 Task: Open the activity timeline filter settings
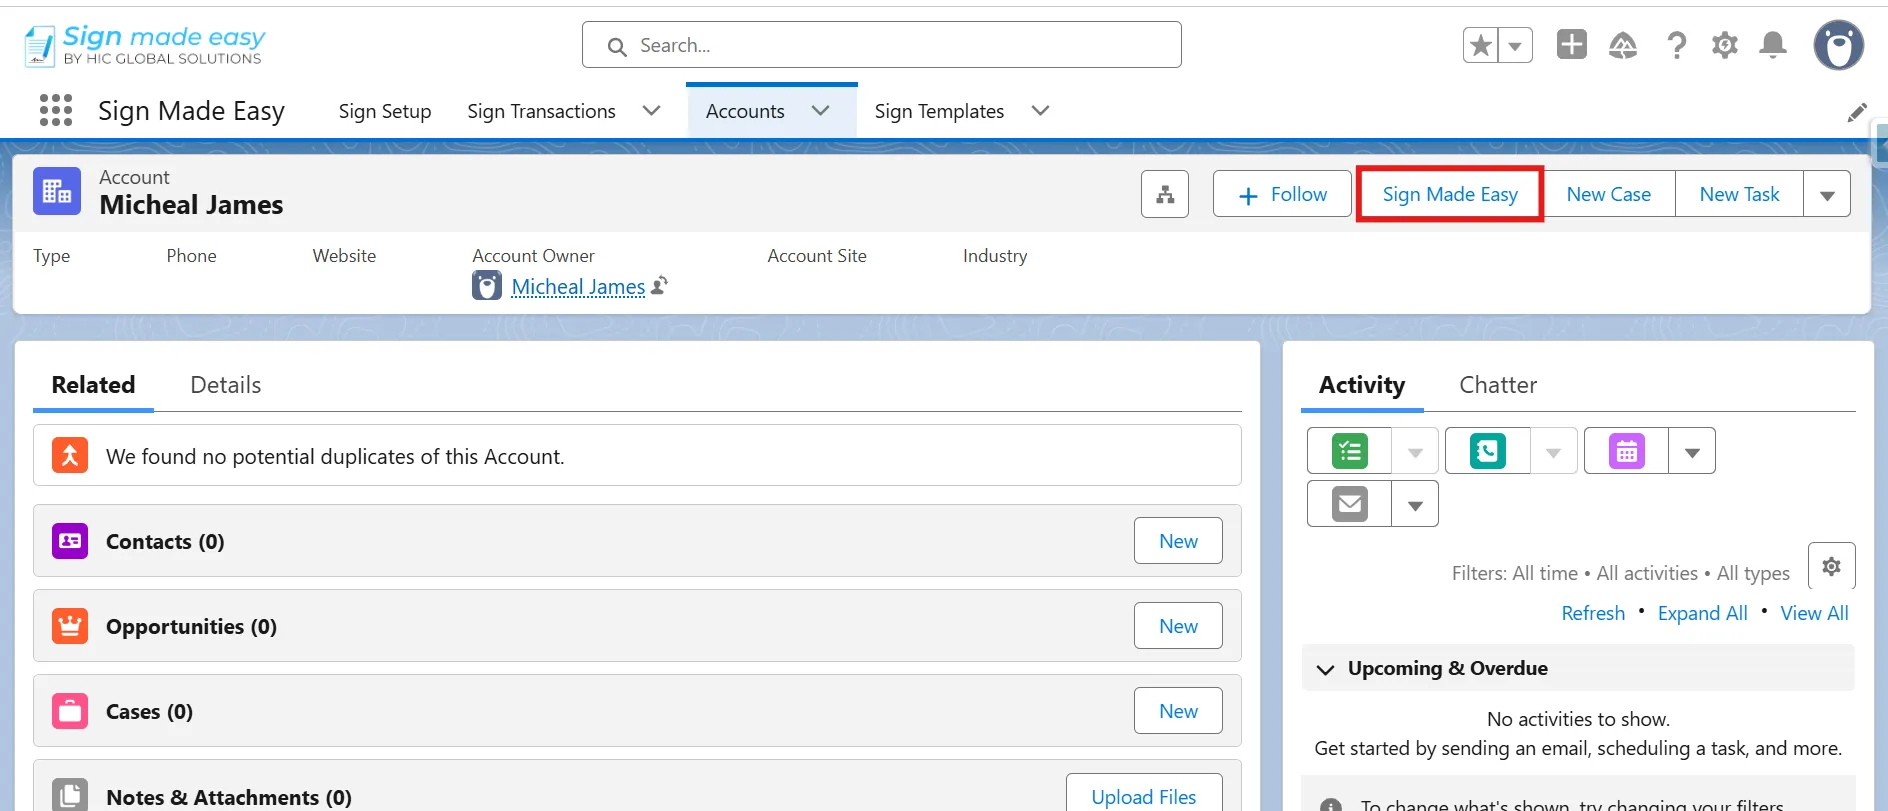click(1832, 566)
